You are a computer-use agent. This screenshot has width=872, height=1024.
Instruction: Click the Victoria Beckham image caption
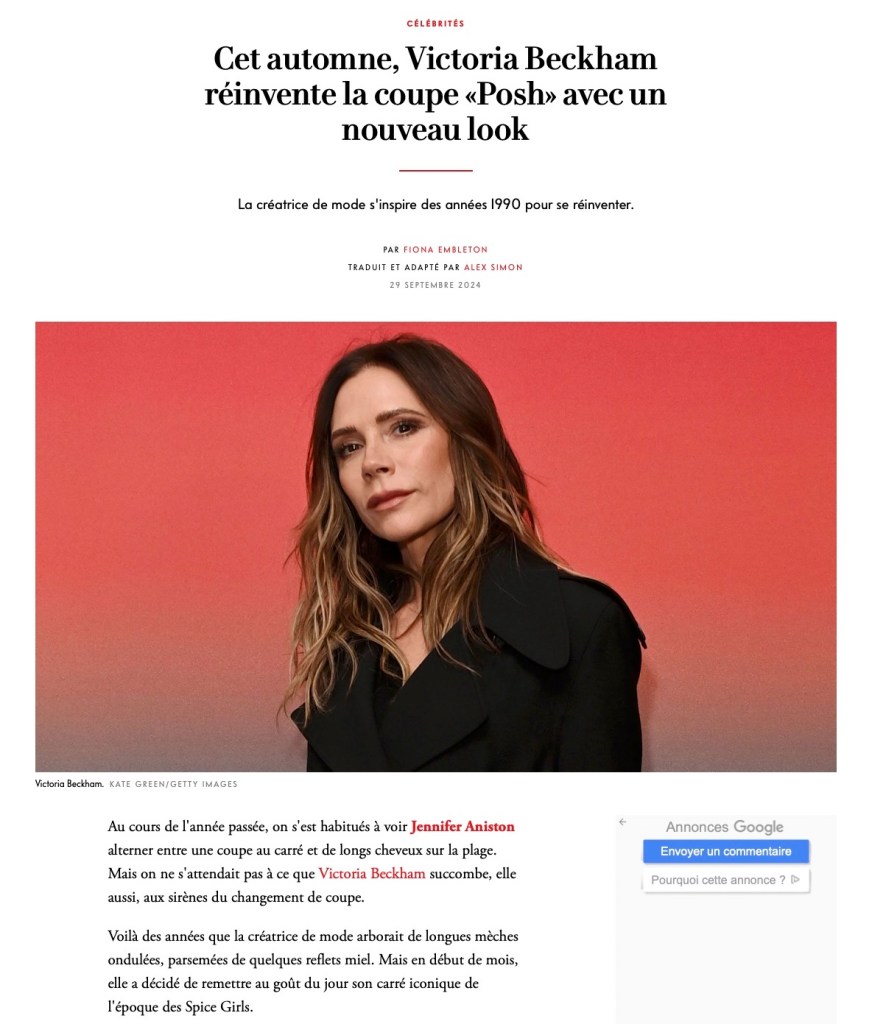click(x=69, y=784)
